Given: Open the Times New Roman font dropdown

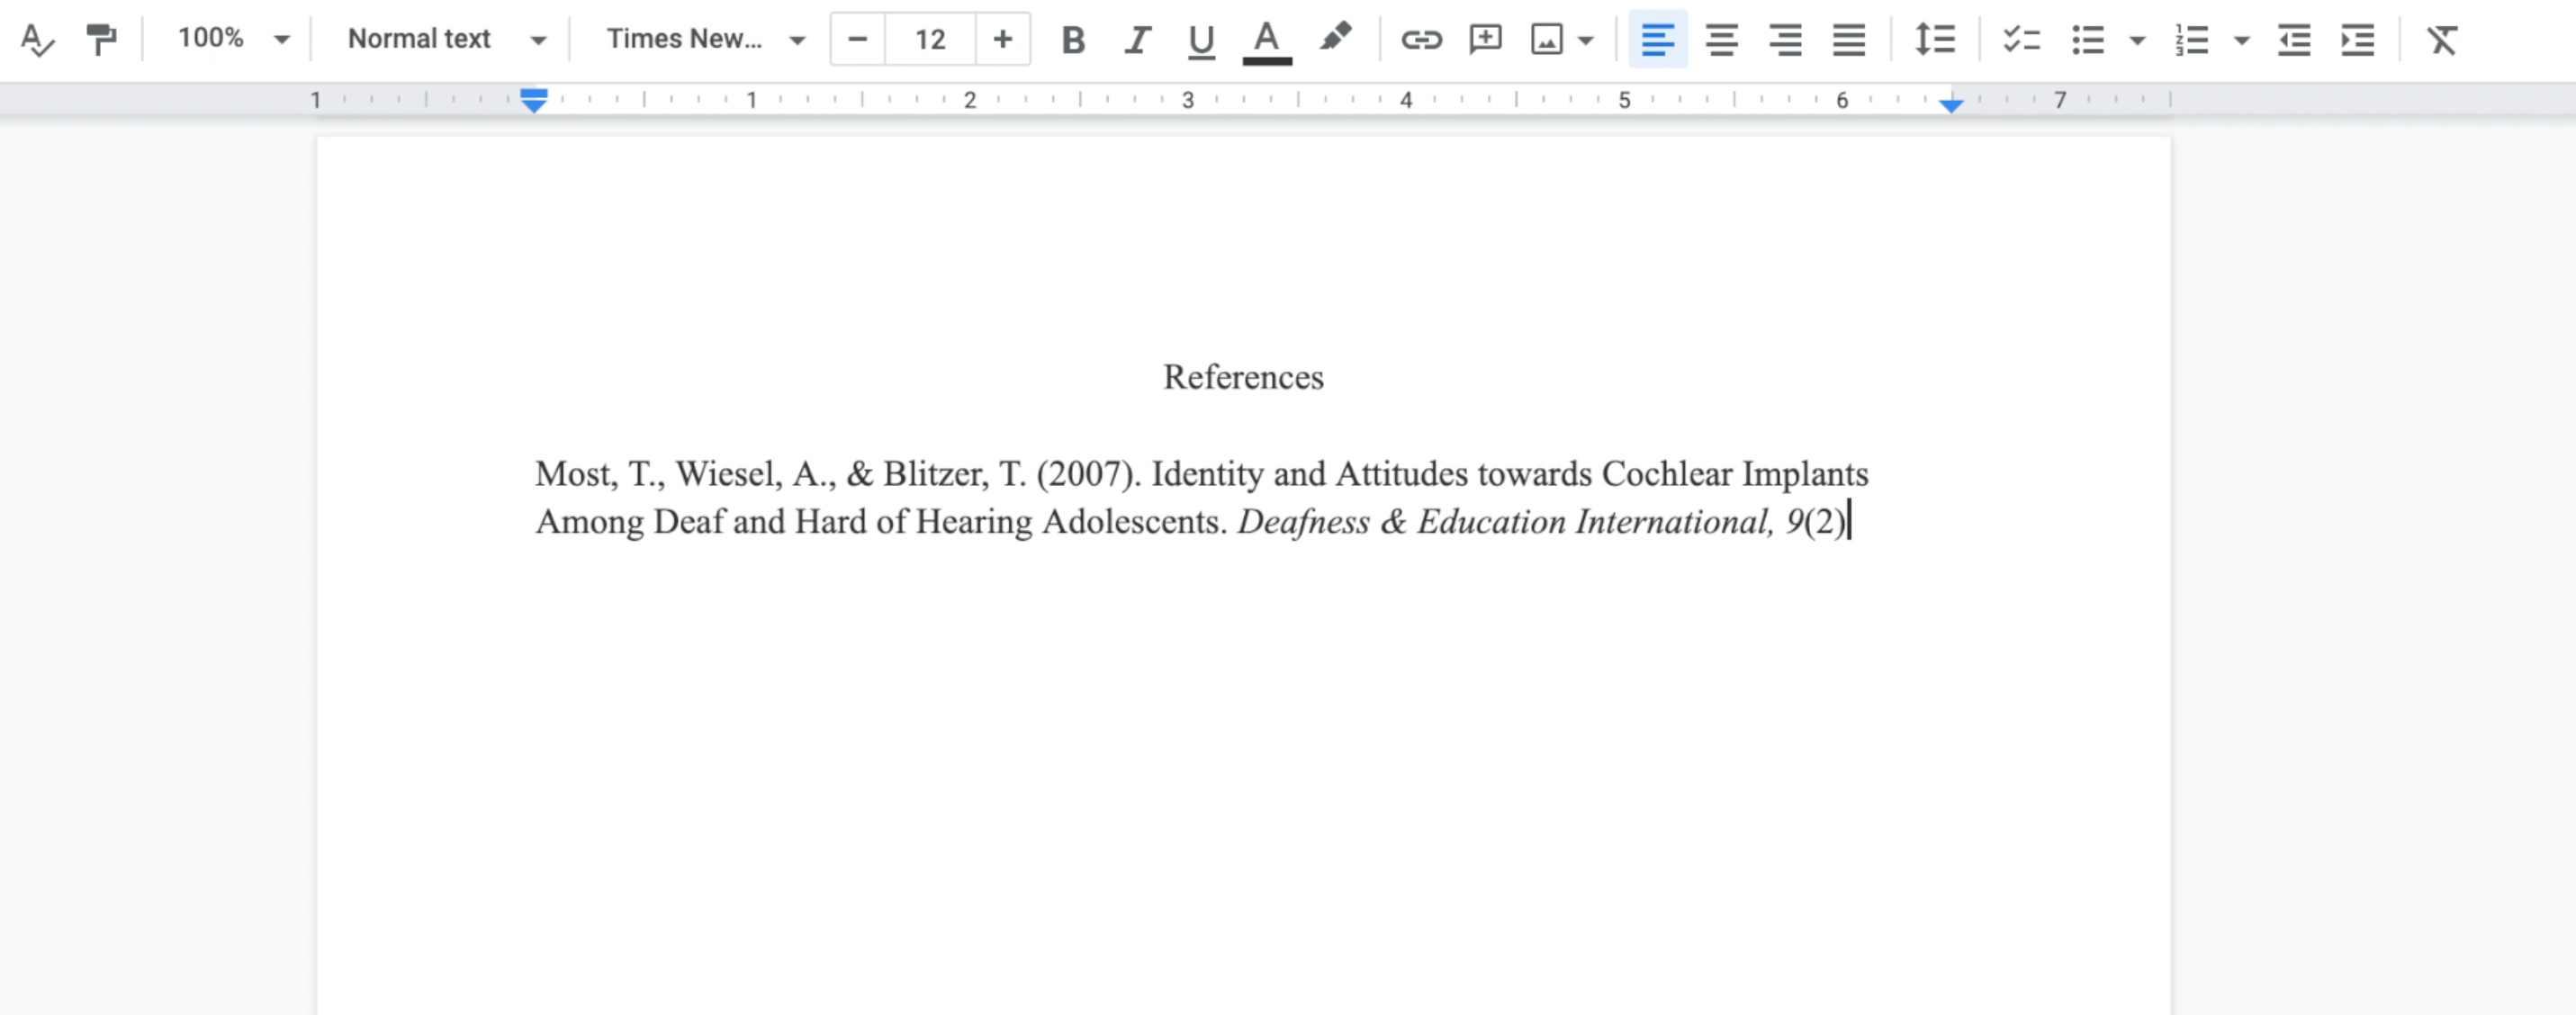Looking at the screenshot, I should click(706, 40).
